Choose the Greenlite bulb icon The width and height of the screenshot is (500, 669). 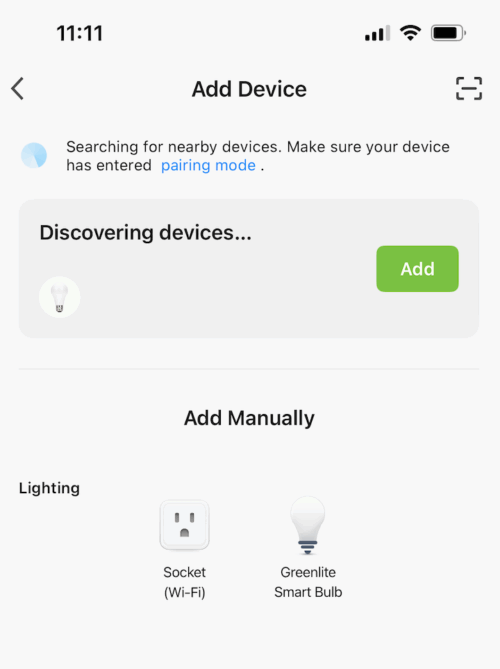pyautogui.click(x=308, y=525)
